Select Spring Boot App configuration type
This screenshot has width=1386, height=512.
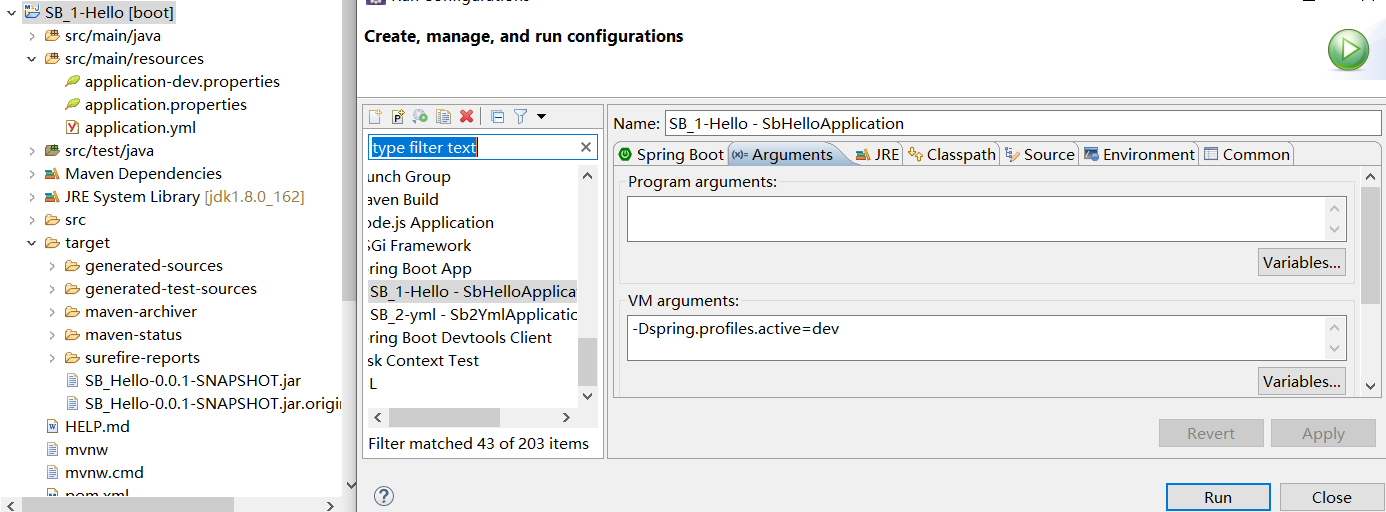[420, 268]
